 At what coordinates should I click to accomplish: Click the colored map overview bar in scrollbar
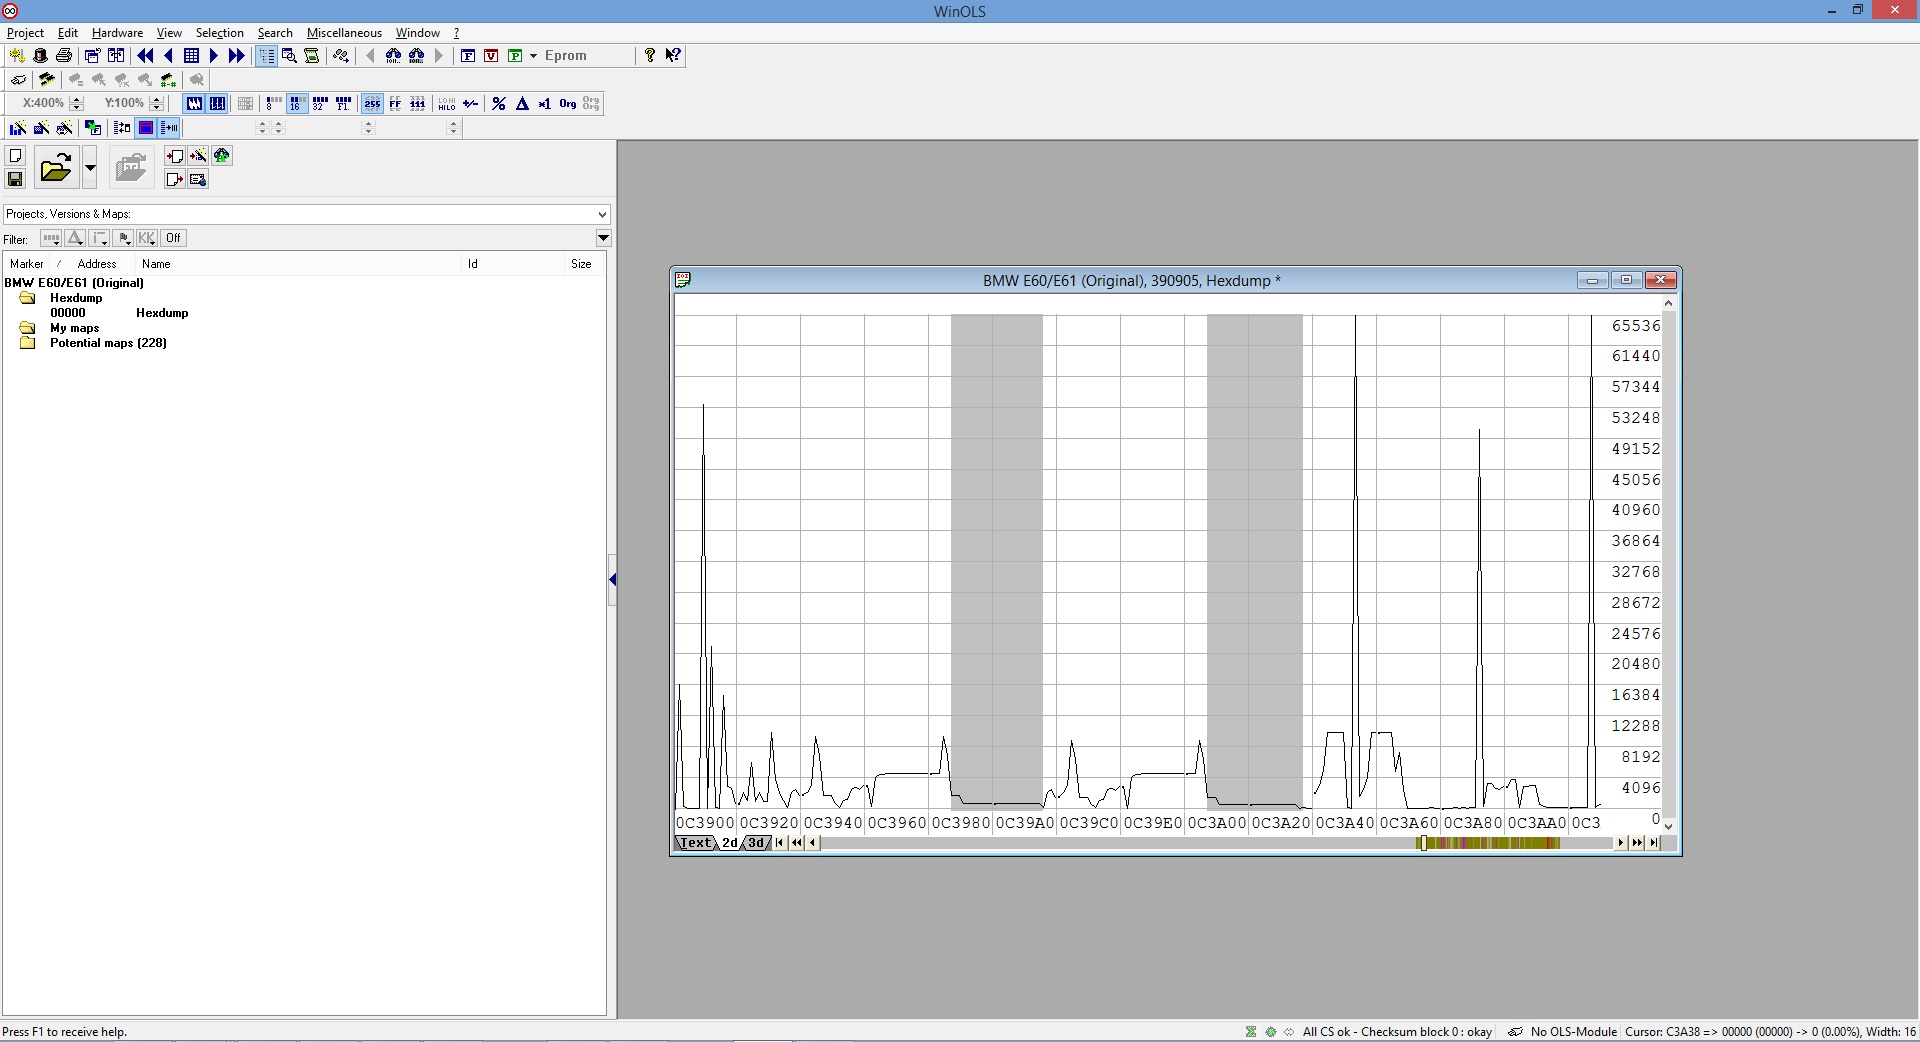click(x=1490, y=843)
